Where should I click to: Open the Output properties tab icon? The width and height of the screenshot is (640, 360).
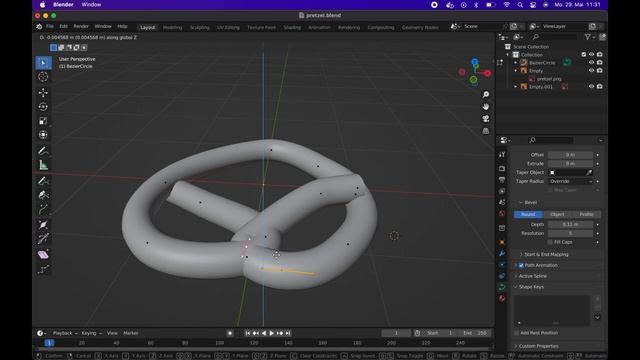[x=502, y=180]
